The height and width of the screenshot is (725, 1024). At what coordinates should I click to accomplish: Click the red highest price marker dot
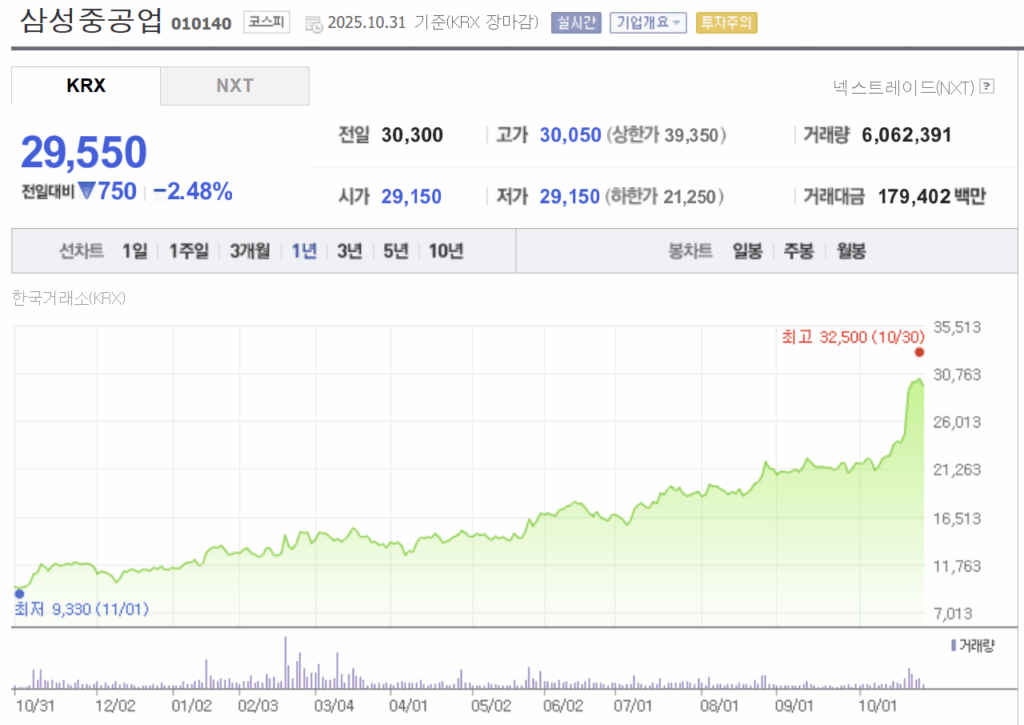point(919,352)
